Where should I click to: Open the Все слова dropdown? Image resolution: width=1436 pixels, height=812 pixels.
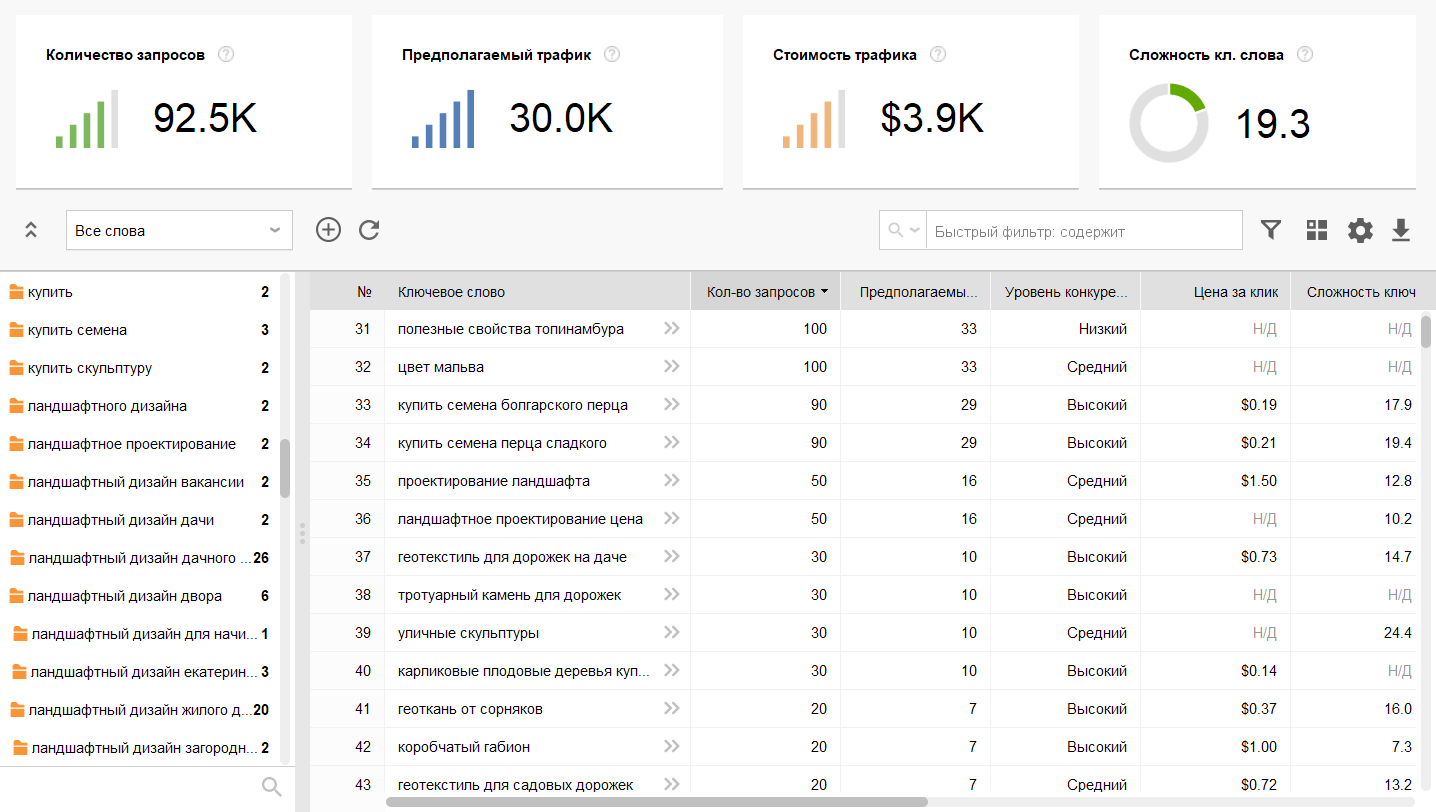(179, 230)
